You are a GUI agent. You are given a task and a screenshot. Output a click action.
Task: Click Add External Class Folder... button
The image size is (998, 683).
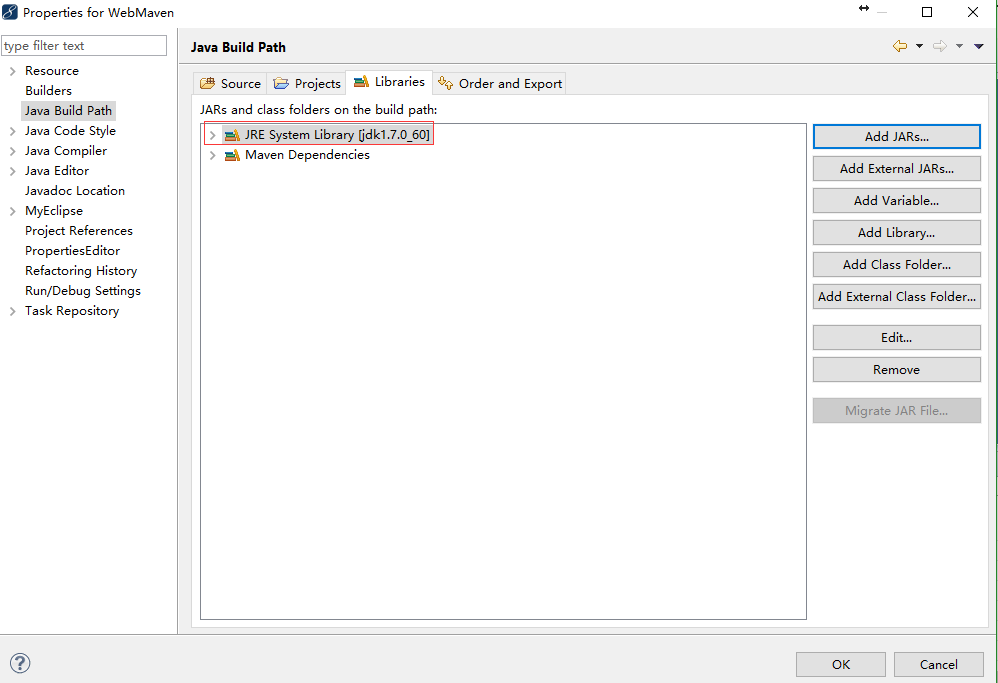click(896, 297)
